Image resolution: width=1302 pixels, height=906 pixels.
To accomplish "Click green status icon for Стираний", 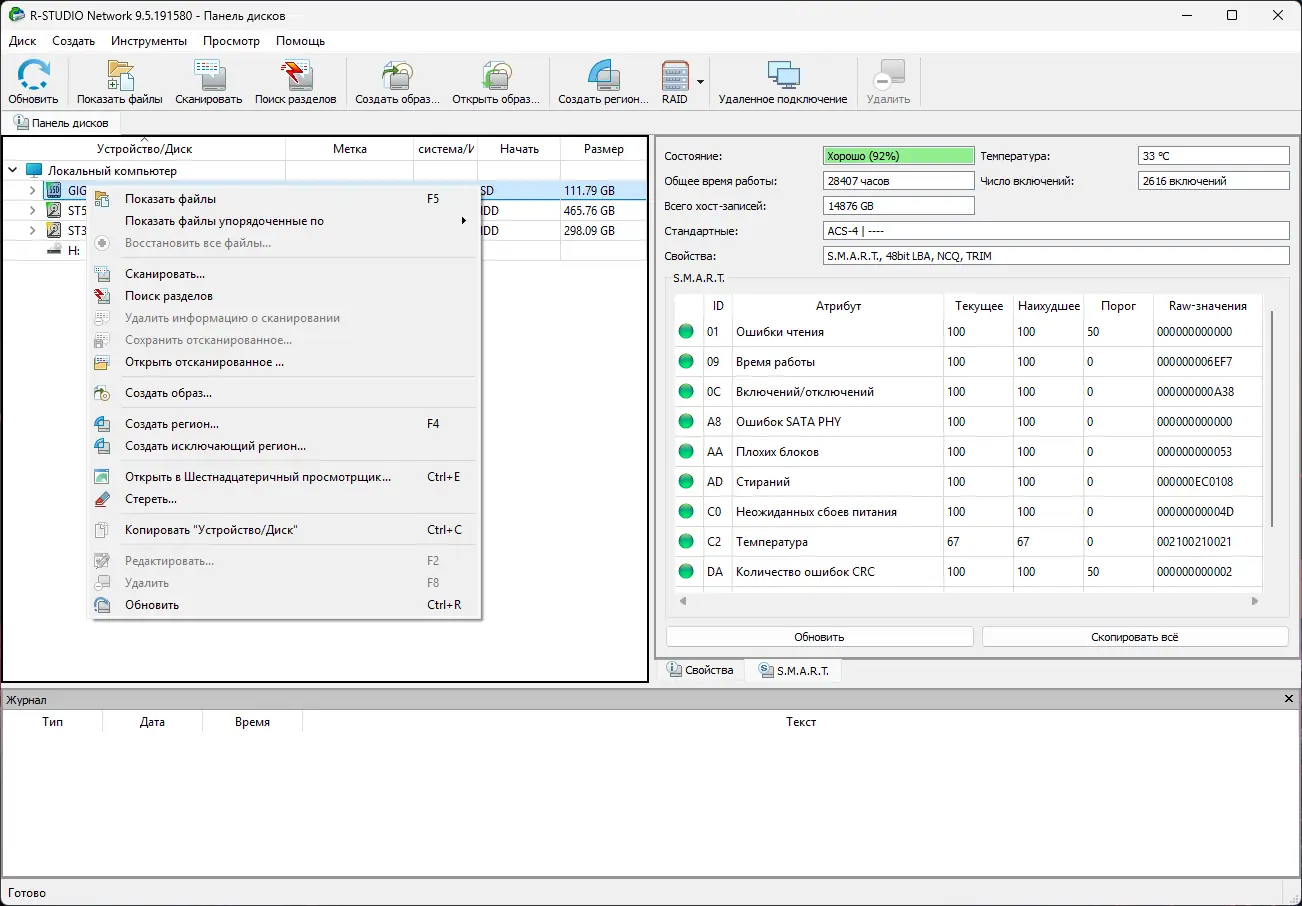I will 686,482.
